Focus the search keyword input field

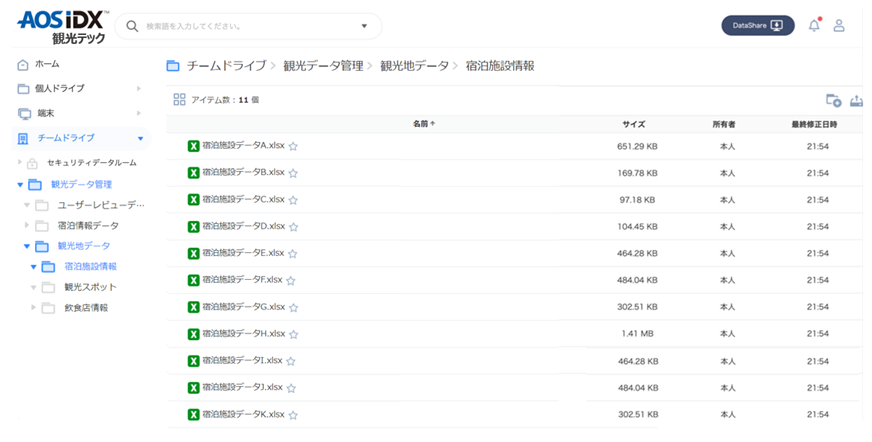coord(247,26)
